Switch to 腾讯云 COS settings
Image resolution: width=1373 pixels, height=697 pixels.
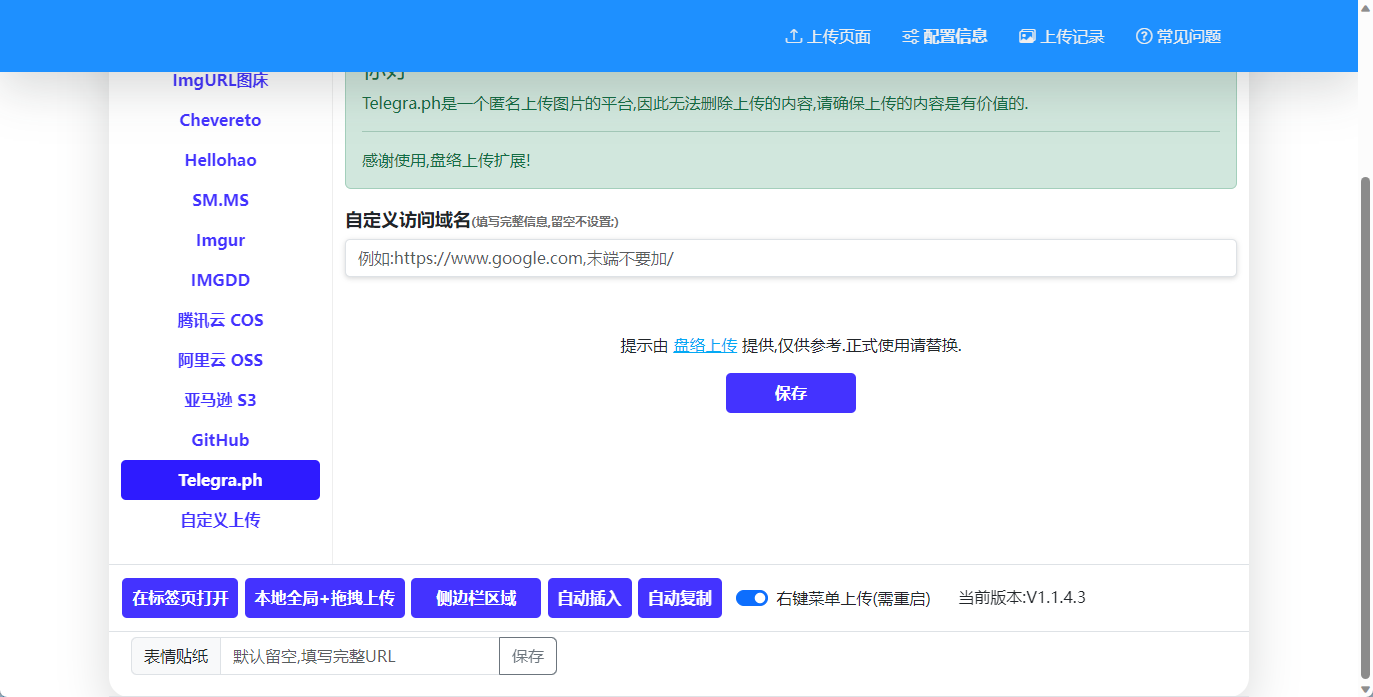(x=220, y=320)
